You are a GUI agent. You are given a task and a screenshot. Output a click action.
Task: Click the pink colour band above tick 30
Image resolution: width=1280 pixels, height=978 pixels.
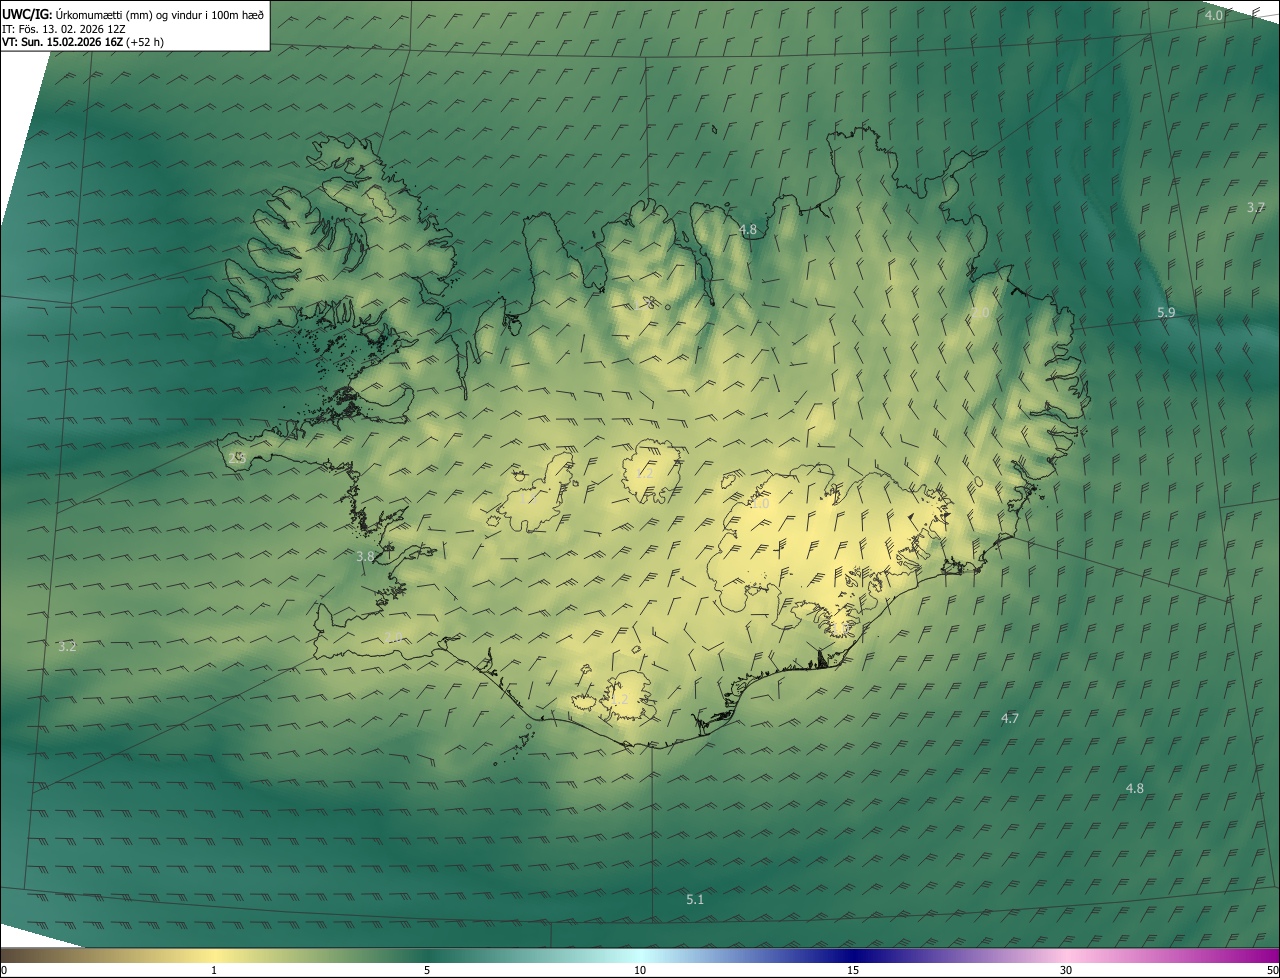point(1066,956)
